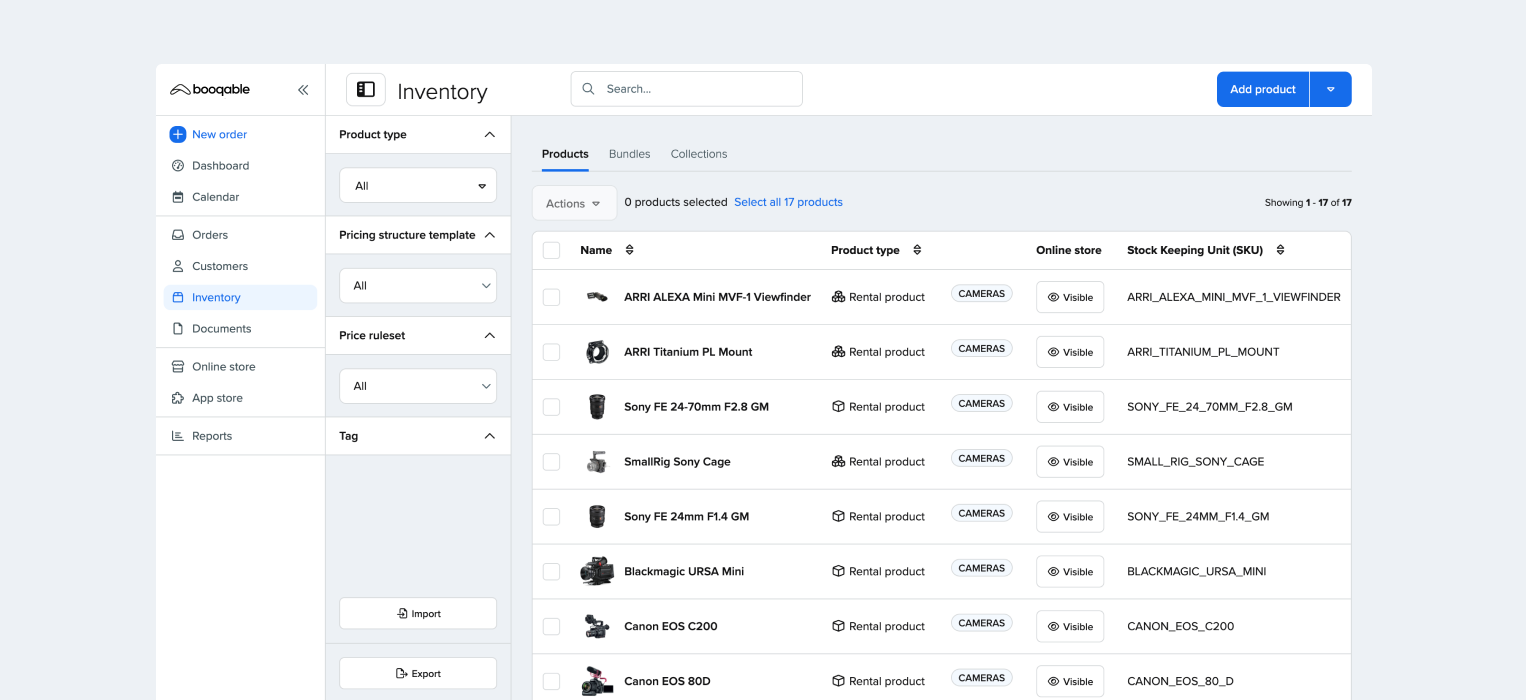The height and width of the screenshot is (700, 1526).
Task: Open the Actions dropdown
Action: coord(574,203)
